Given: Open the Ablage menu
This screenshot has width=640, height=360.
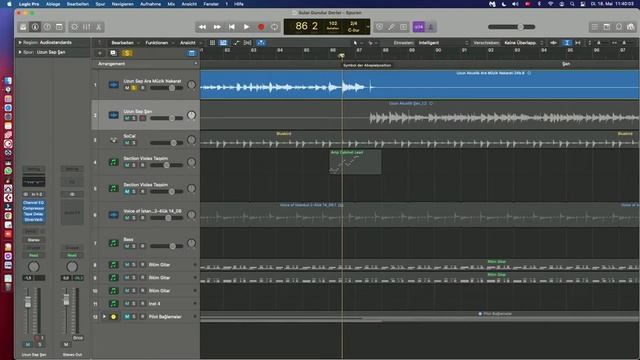Looking at the screenshot, I should pyautogui.click(x=53, y=4).
